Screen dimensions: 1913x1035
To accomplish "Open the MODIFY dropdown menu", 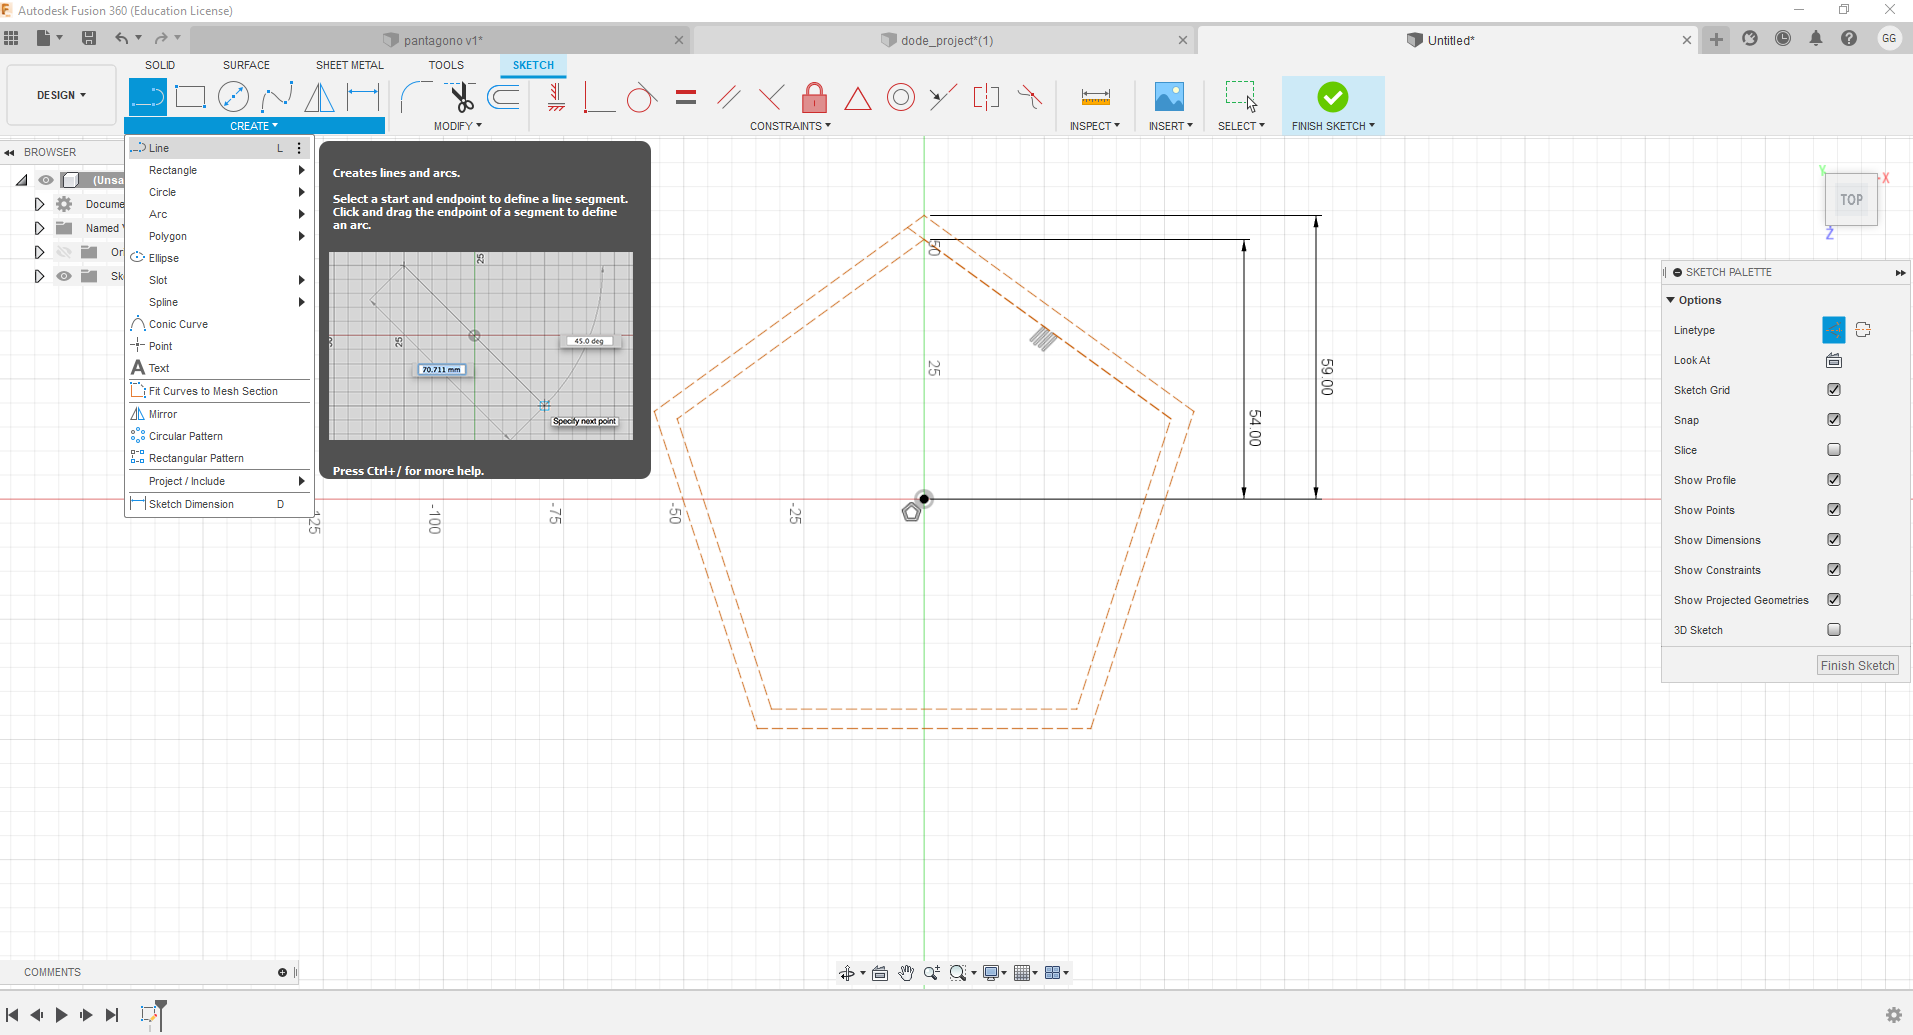I will (x=458, y=126).
